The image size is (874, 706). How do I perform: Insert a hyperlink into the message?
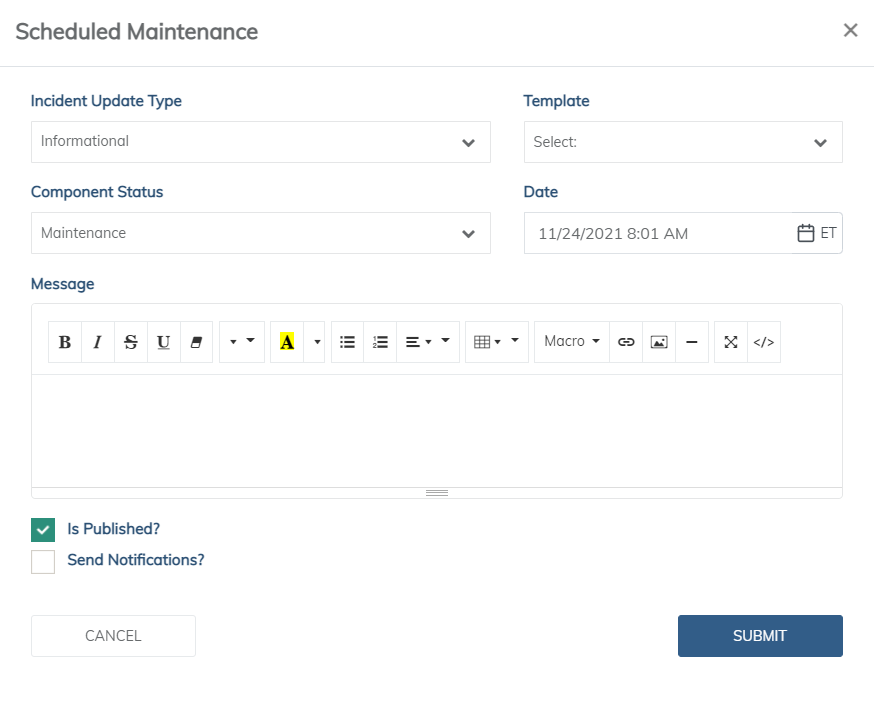pyautogui.click(x=626, y=342)
